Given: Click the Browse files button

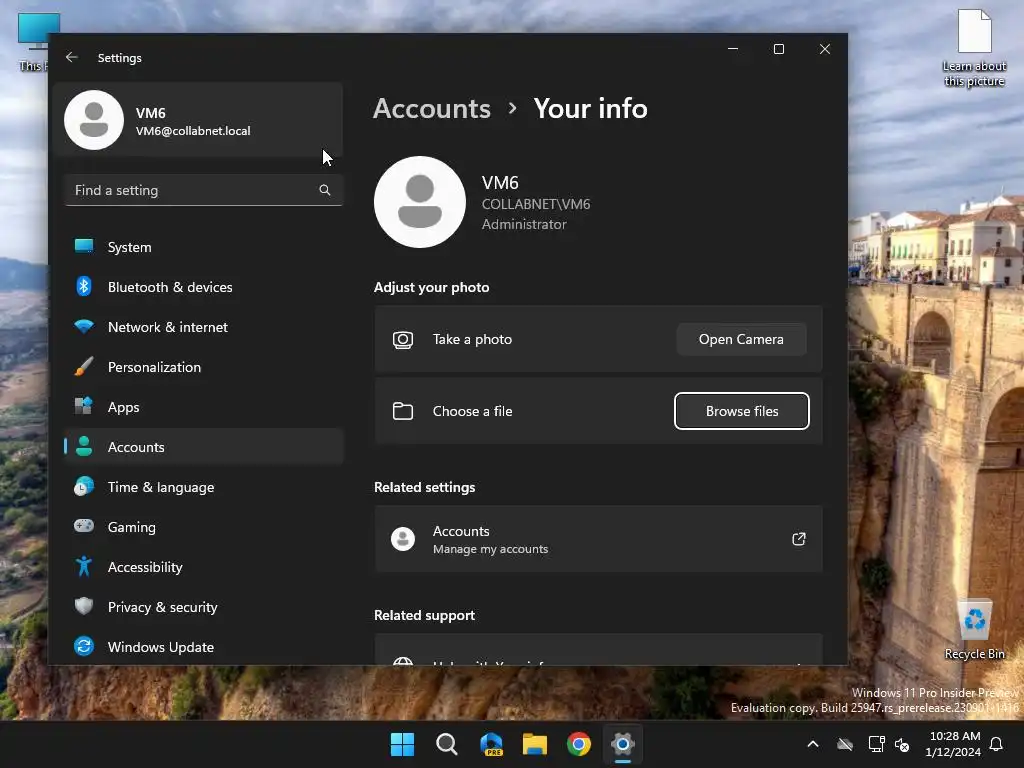Looking at the screenshot, I should point(741,411).
